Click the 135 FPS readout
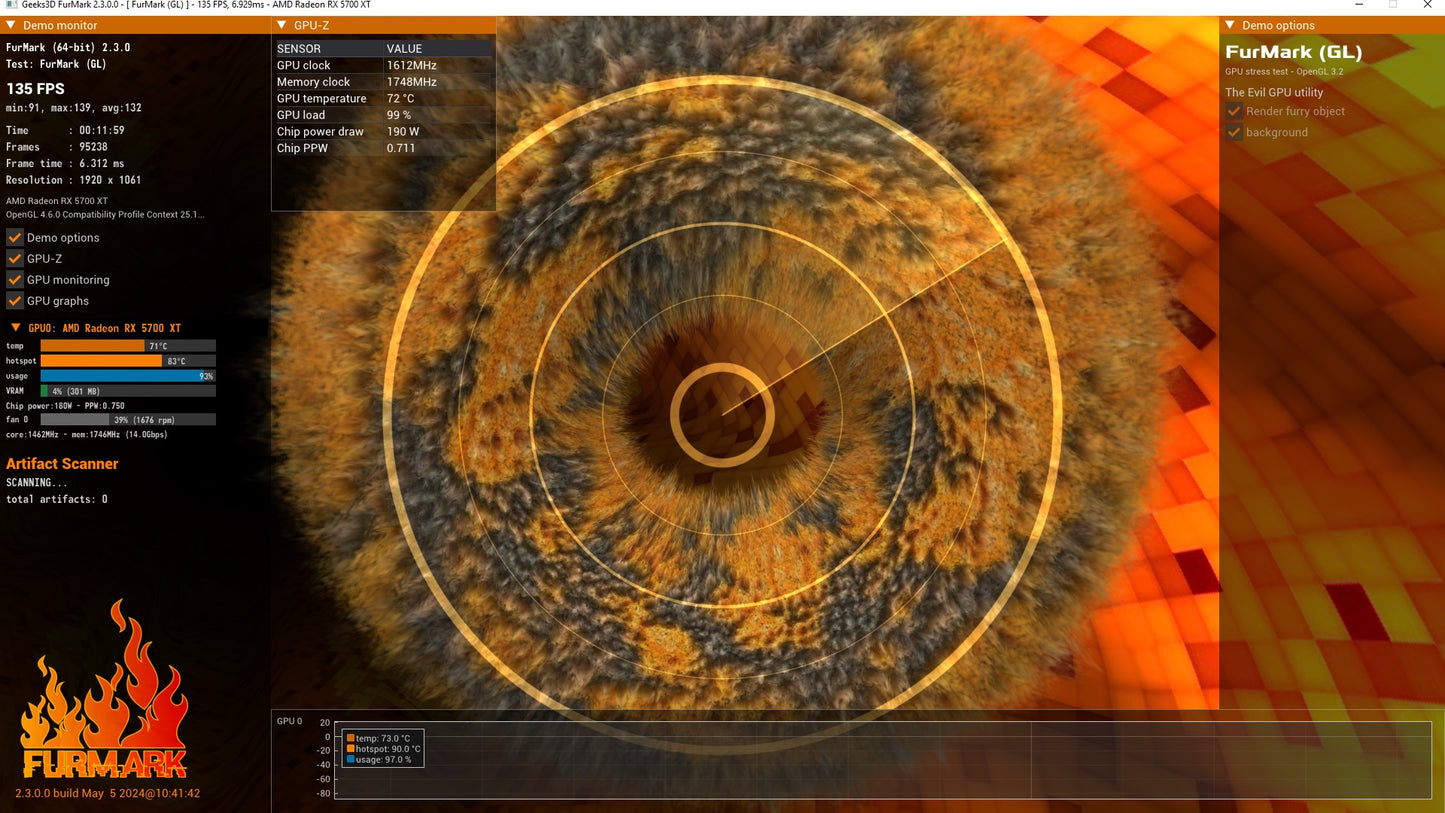Image resolution: width=1445 pixels, height=813 pixels. (35, 89)
